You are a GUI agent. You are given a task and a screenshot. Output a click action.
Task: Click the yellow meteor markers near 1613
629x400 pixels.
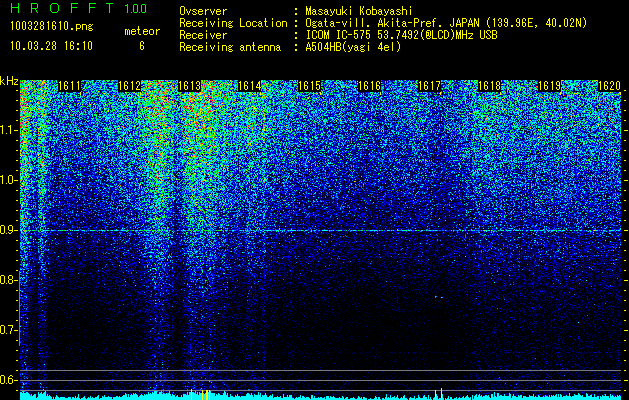201,394
